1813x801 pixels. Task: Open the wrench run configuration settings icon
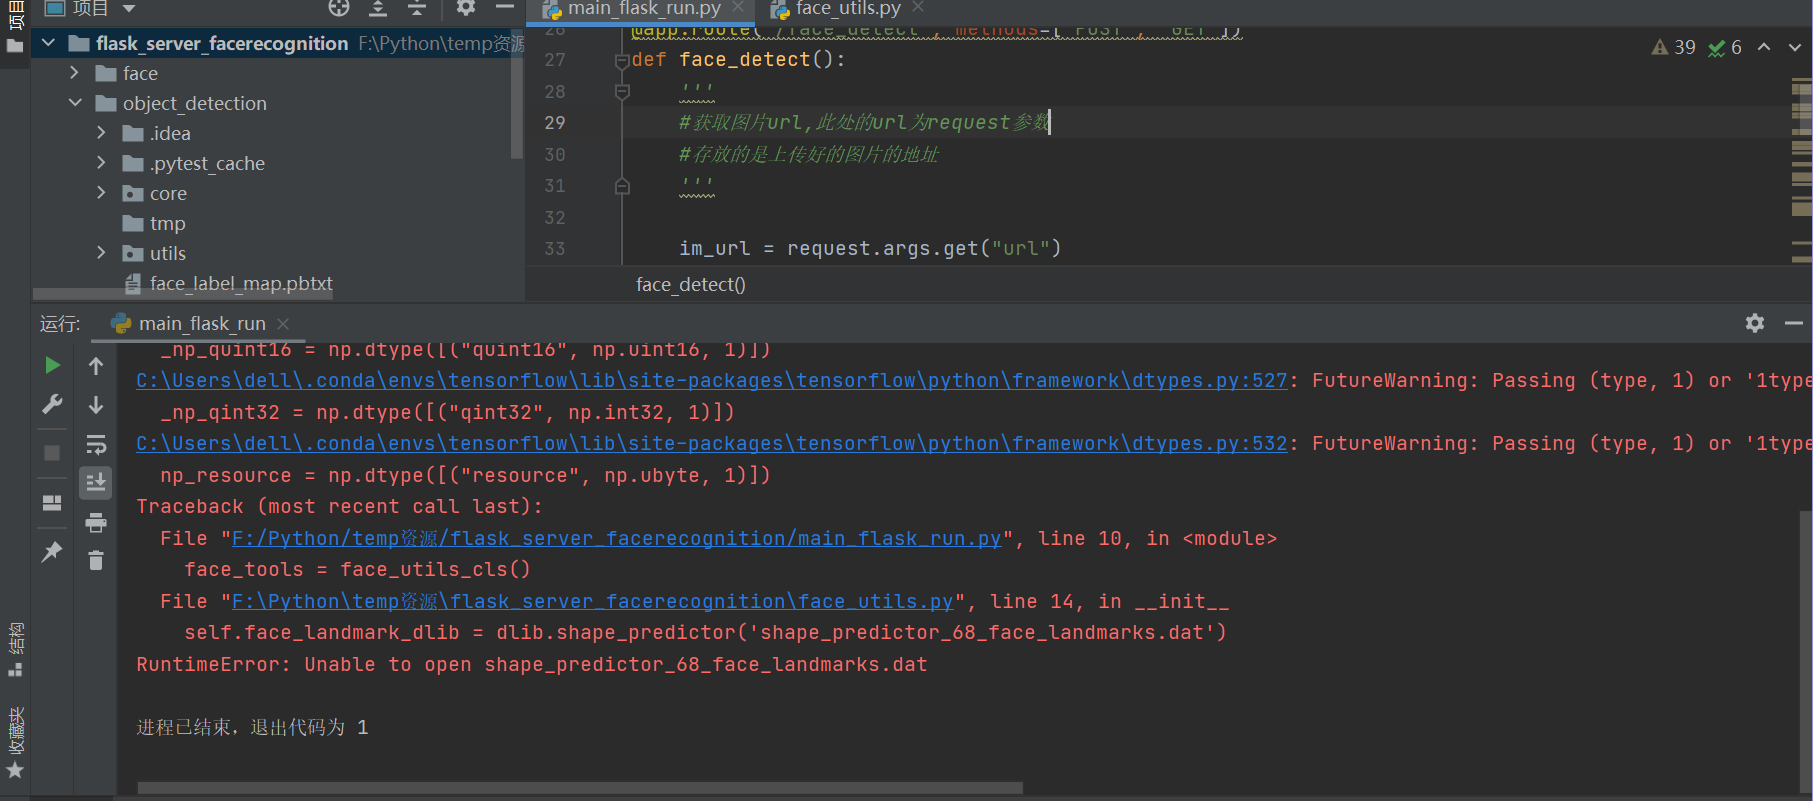tap(52, 404)
